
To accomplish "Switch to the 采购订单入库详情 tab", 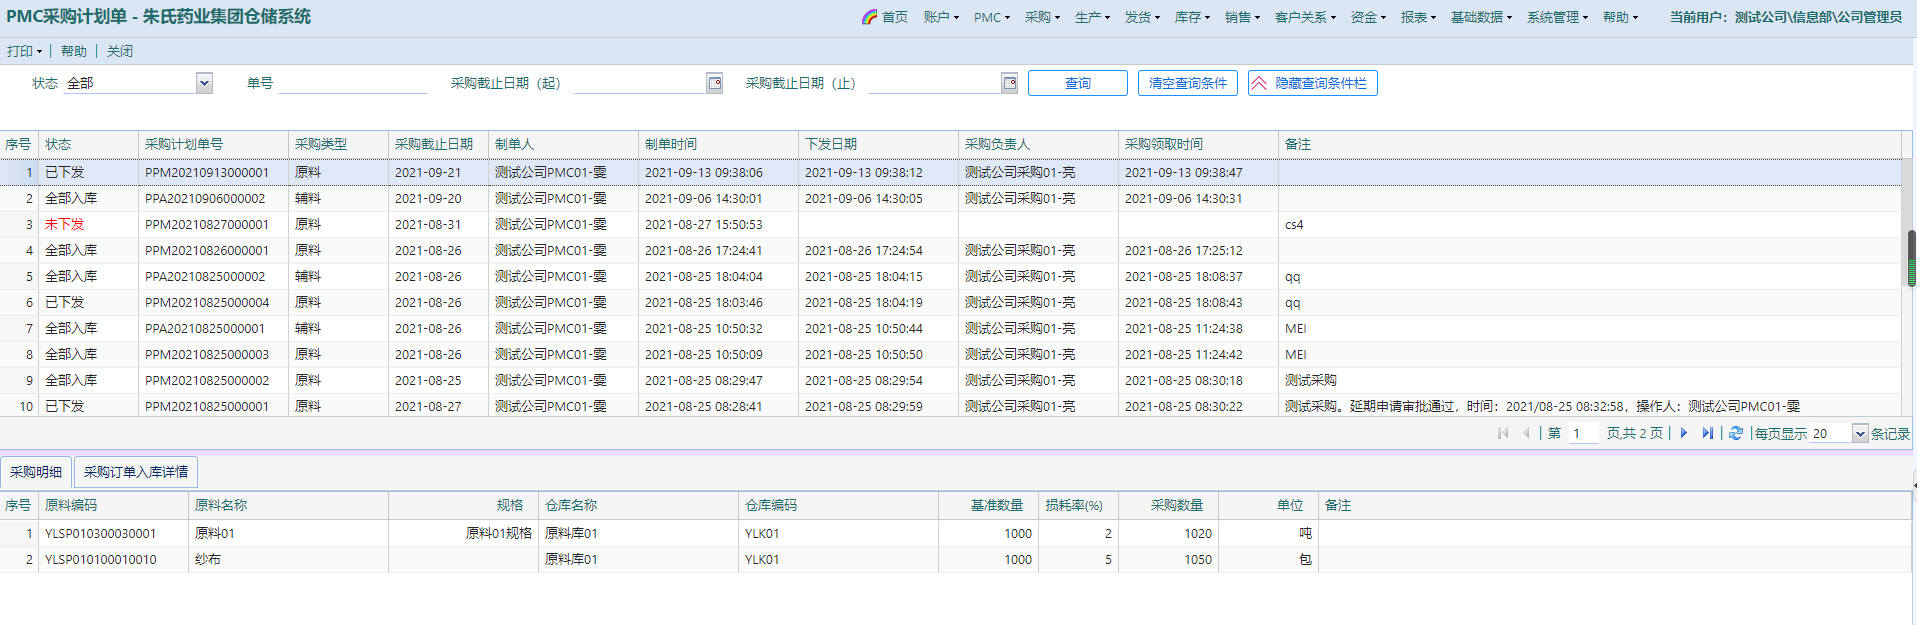I will coord(136,472).
